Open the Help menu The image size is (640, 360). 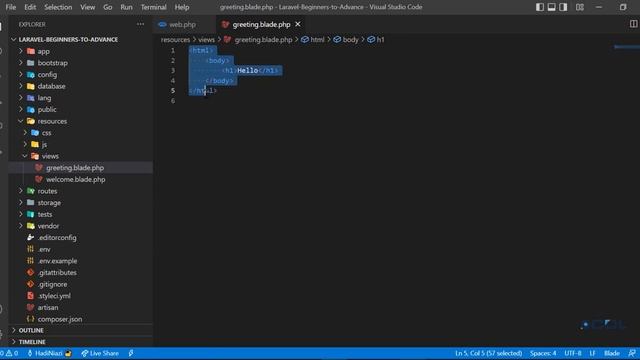pos(182,7)
